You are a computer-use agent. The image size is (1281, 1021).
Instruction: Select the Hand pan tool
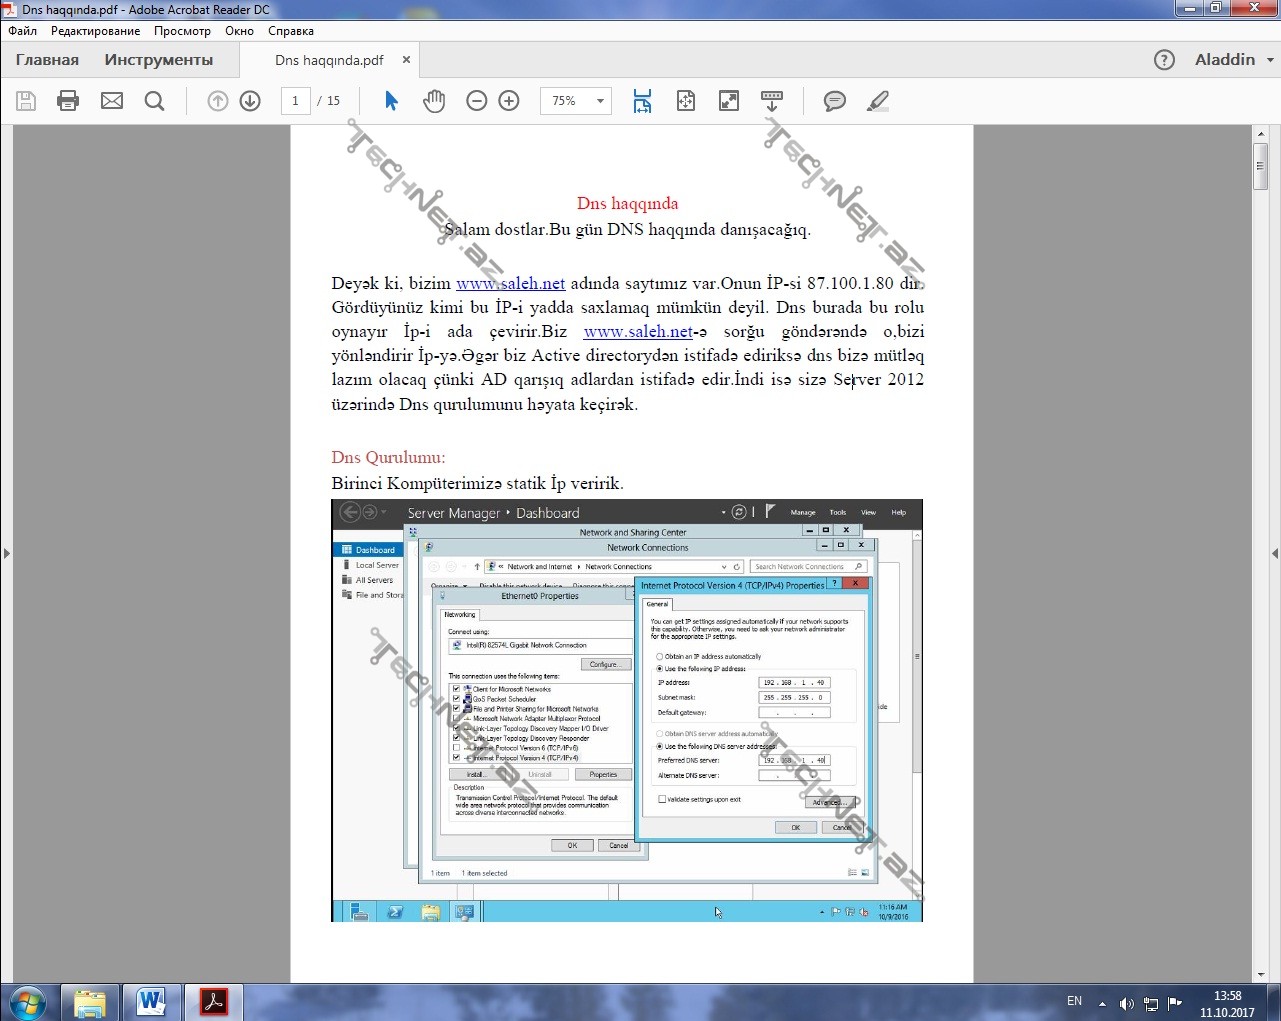pyautogui.click(x=434, y=101)
